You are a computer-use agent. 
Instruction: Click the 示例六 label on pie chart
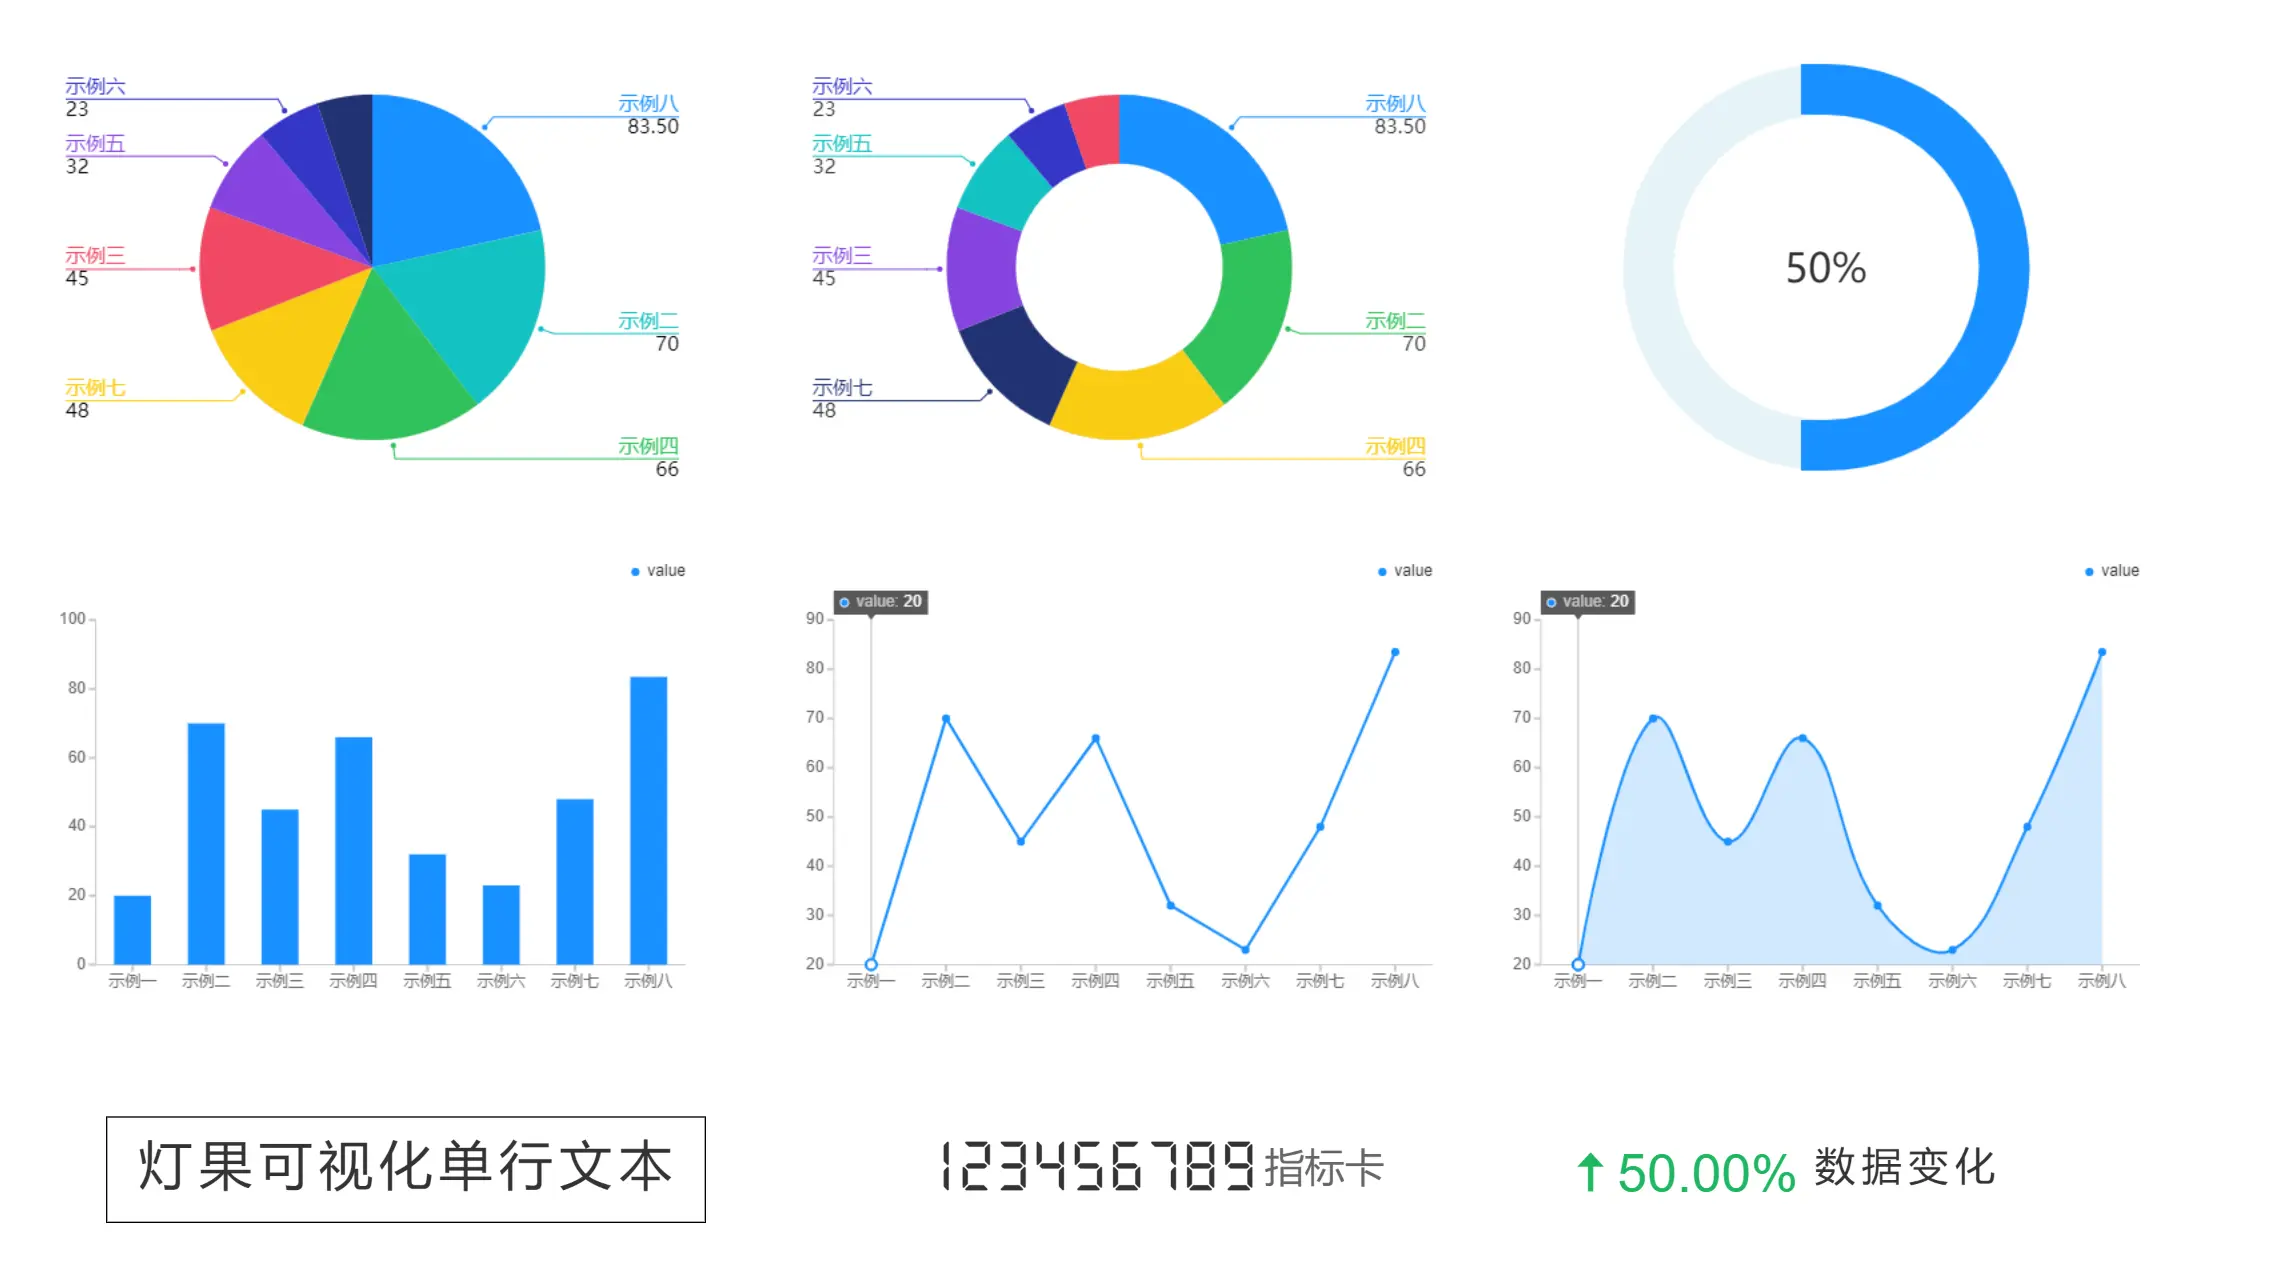point(95,87)
